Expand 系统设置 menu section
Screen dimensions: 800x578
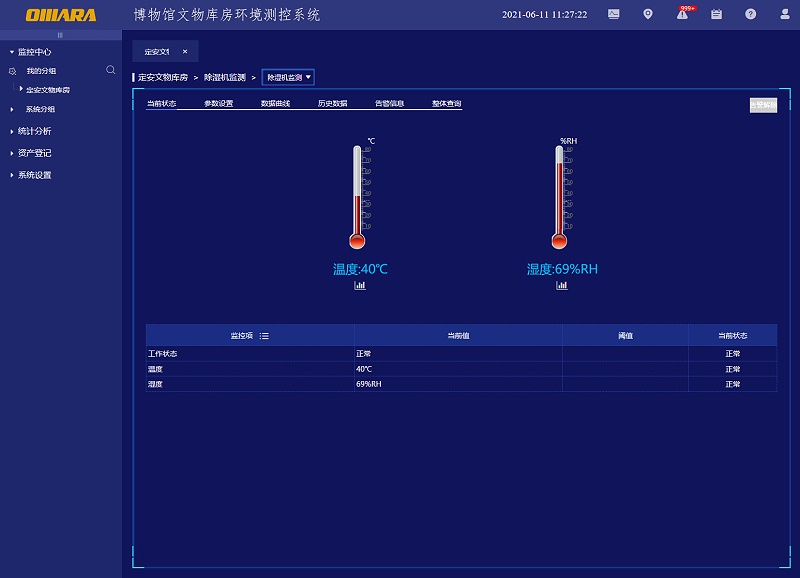pos(34,175)
